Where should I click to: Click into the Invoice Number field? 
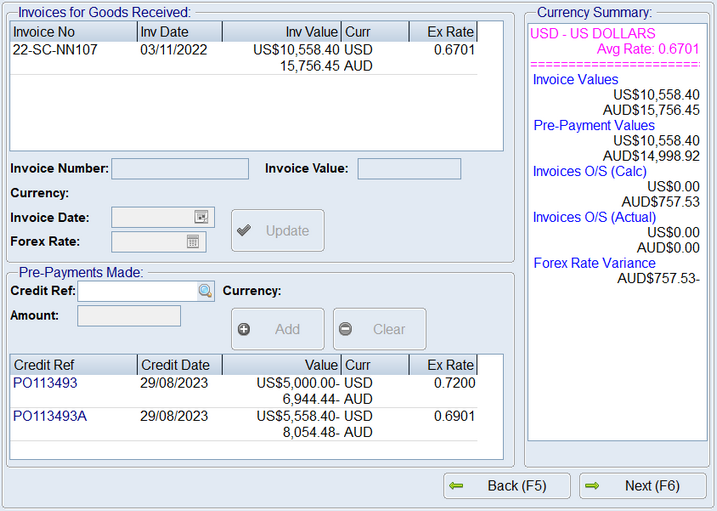tap(180, 168)
